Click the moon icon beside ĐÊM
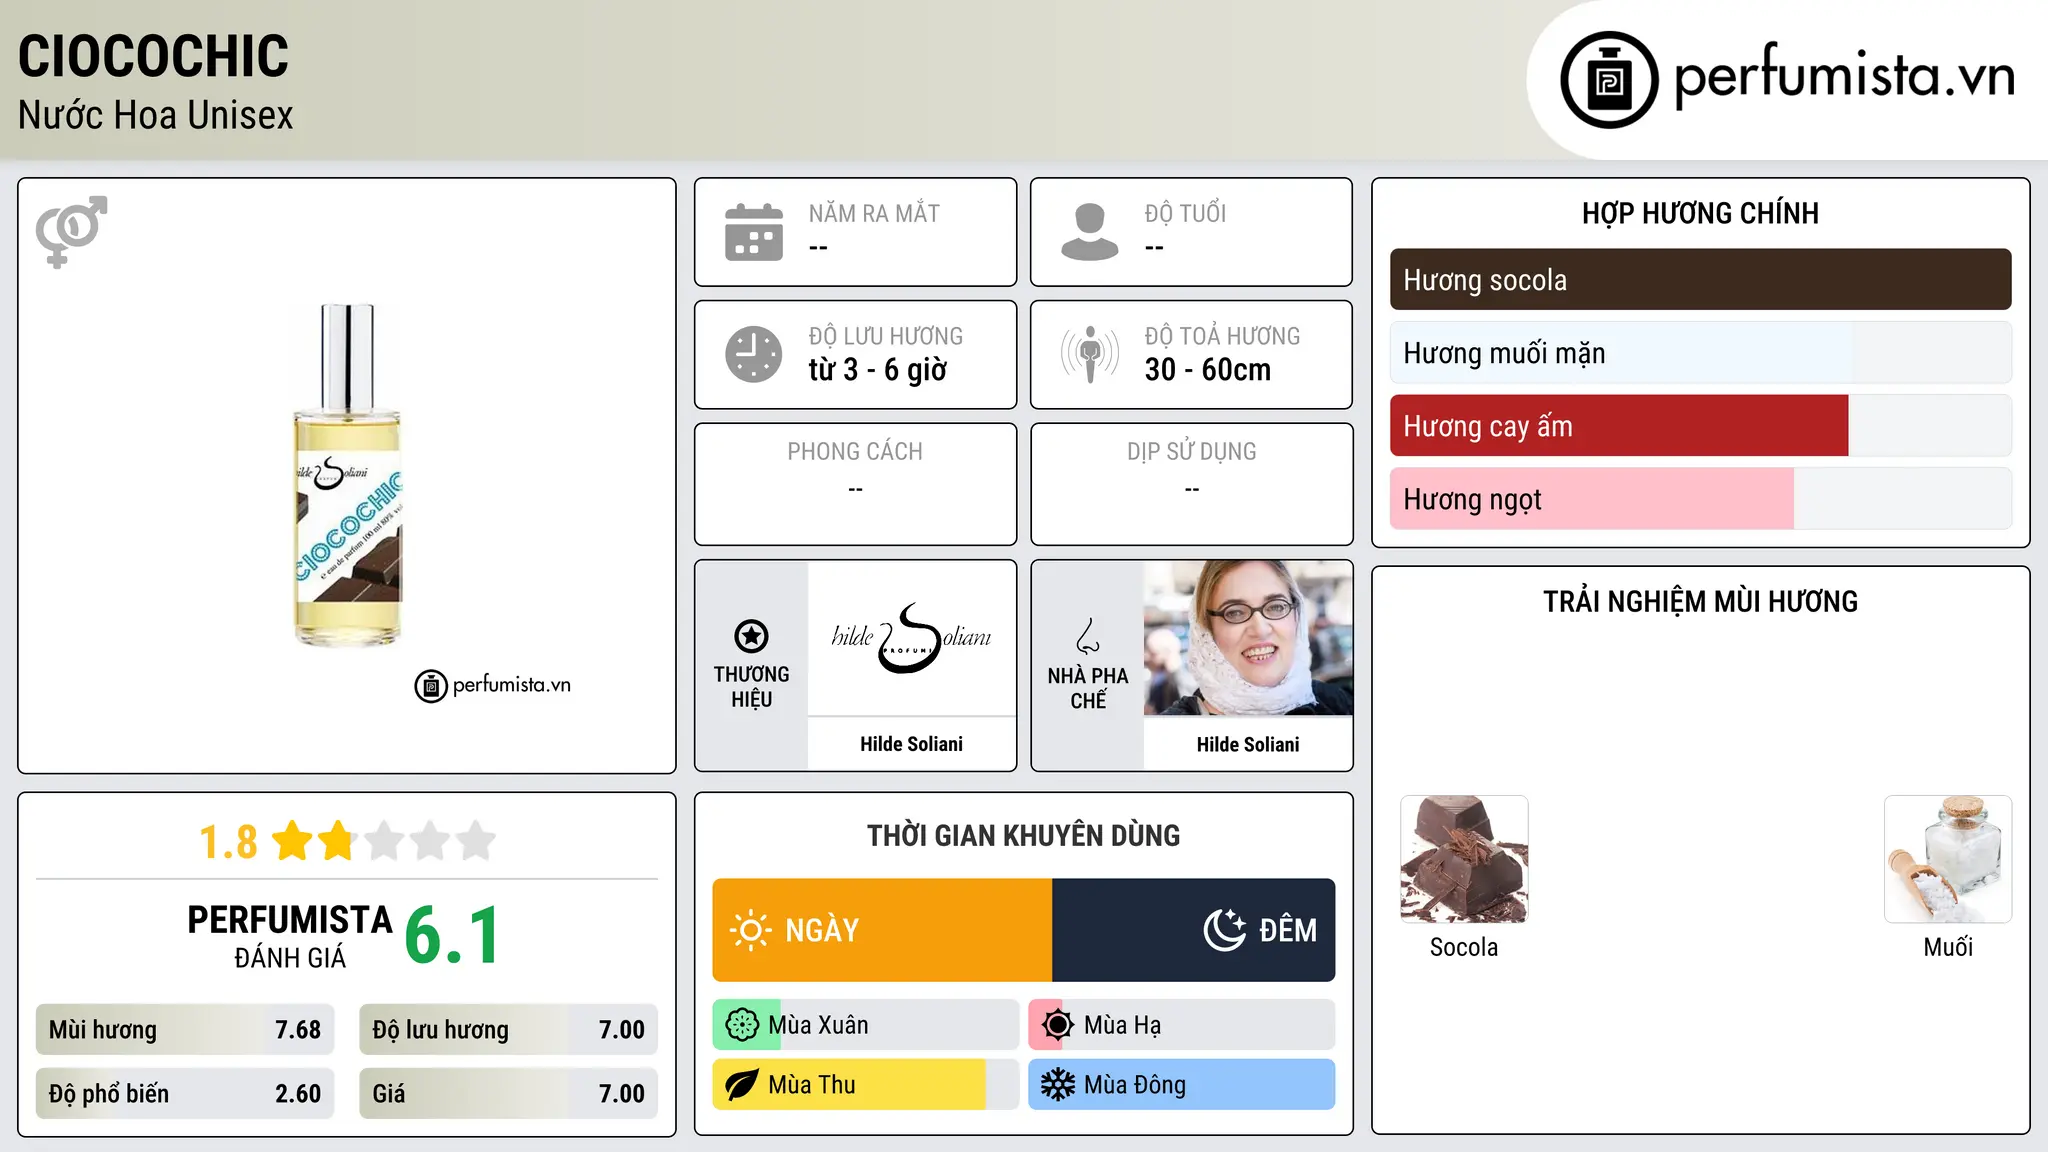Screen dimensions: 2048x1152 tap(1225, 930)
